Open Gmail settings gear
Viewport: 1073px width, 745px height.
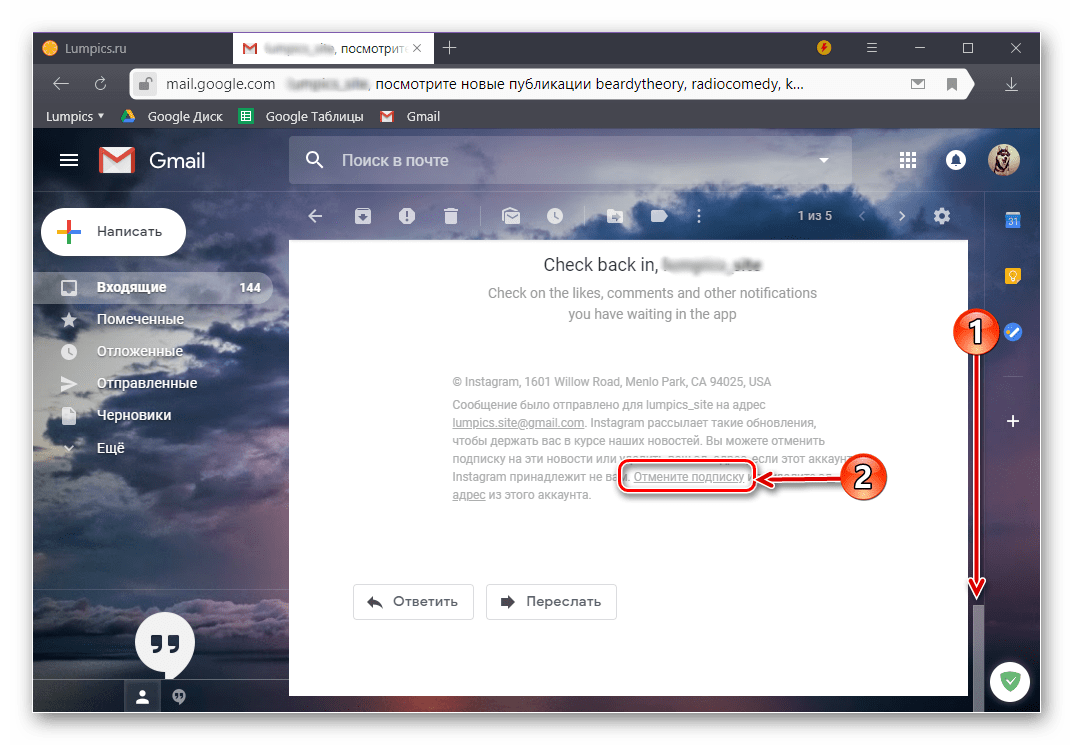(942, 216)
